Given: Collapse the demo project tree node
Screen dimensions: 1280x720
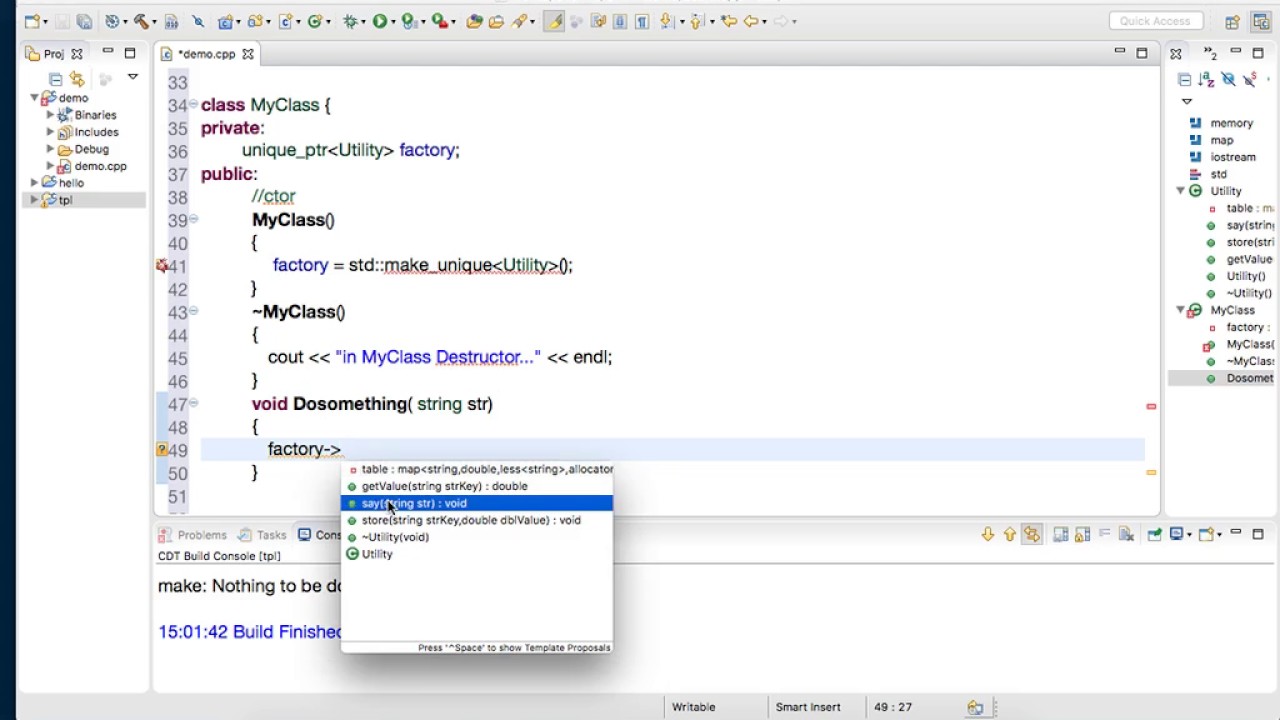Looking at the screenshot, I should point(35,98).
